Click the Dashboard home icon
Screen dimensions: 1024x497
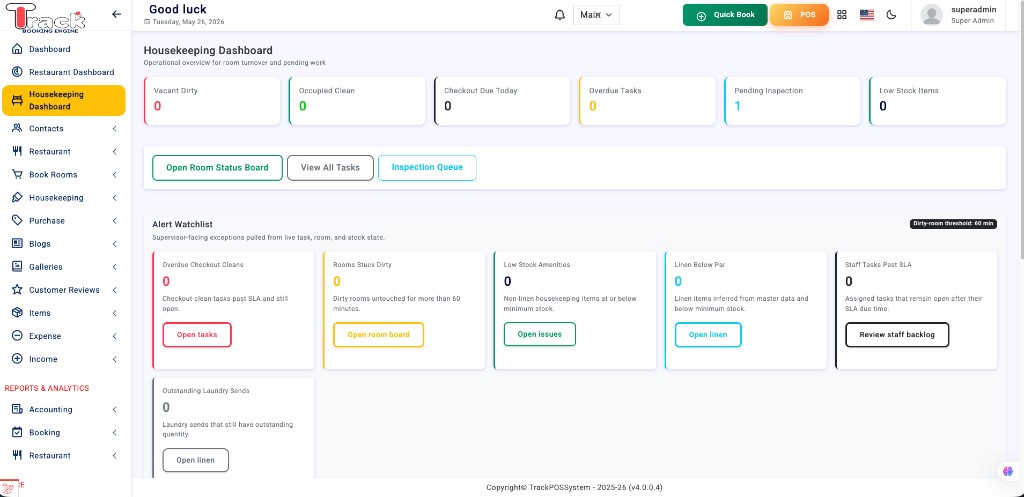point(18,49)
